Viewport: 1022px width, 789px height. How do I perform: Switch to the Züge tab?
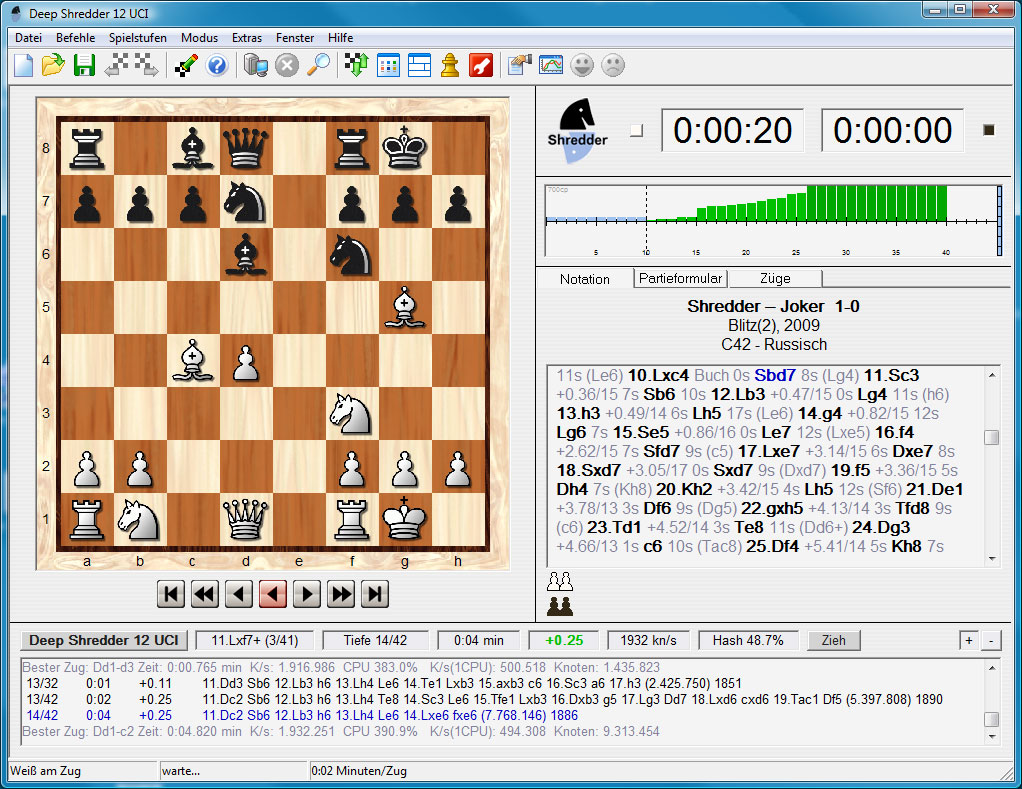pos(775,278)
